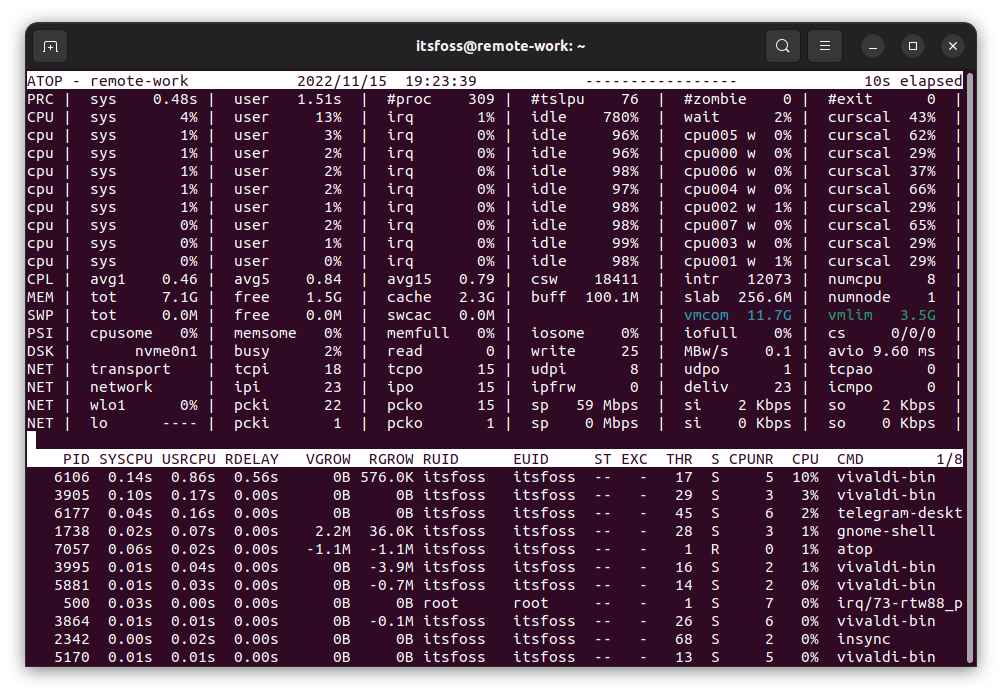Click the CMD column header
The width and height of the screenshot is (1002, 695).
pyautogui.click(x=850, y=459)
